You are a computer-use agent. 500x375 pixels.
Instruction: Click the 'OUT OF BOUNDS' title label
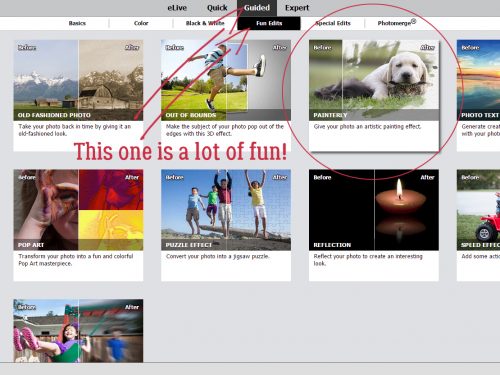tap(191, 115)
